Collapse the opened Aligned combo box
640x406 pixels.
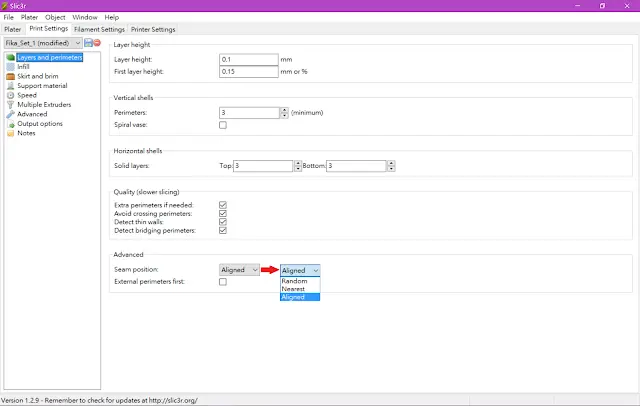pos(300,270)
